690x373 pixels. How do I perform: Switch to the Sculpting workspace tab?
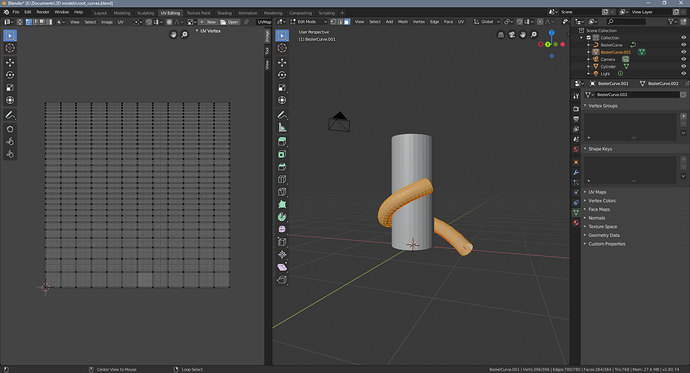coord(145,13)
